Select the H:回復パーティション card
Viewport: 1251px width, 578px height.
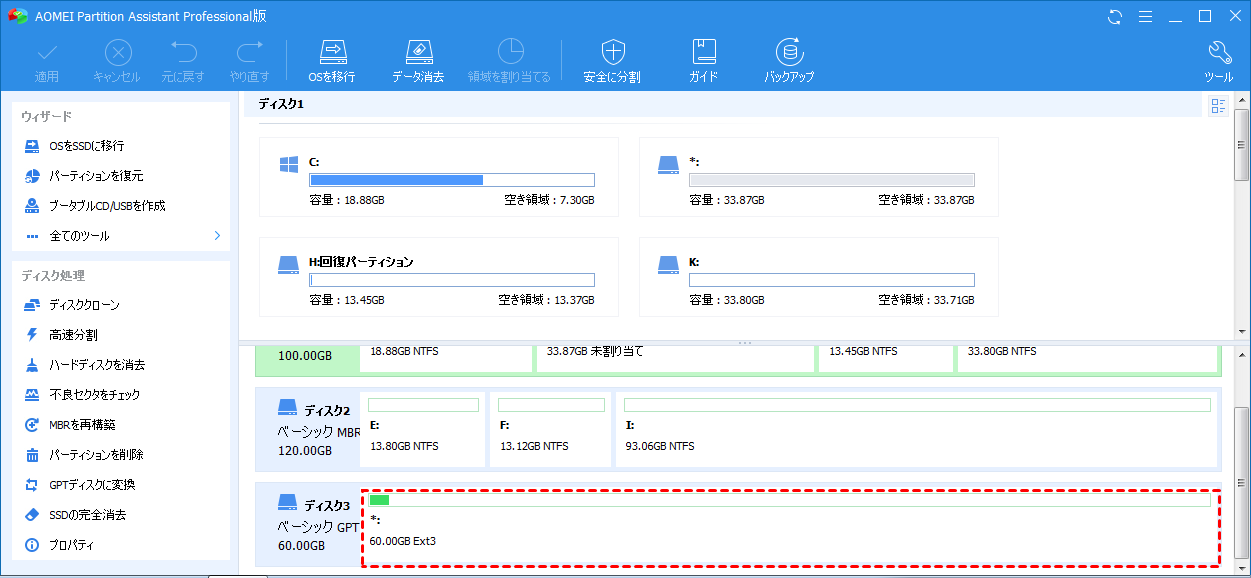(438, 277)
